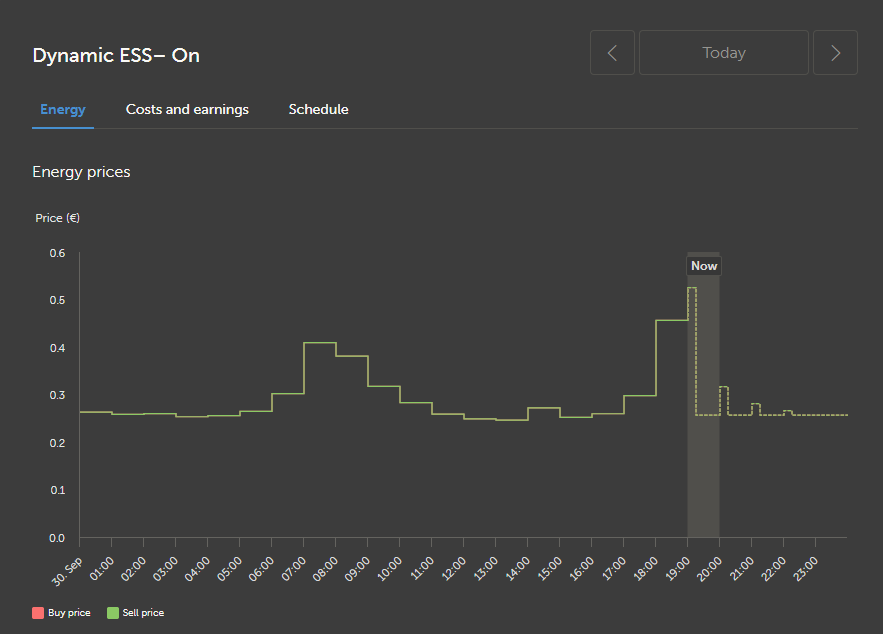
Task: Click the Today date button
Action: point(723,53)
